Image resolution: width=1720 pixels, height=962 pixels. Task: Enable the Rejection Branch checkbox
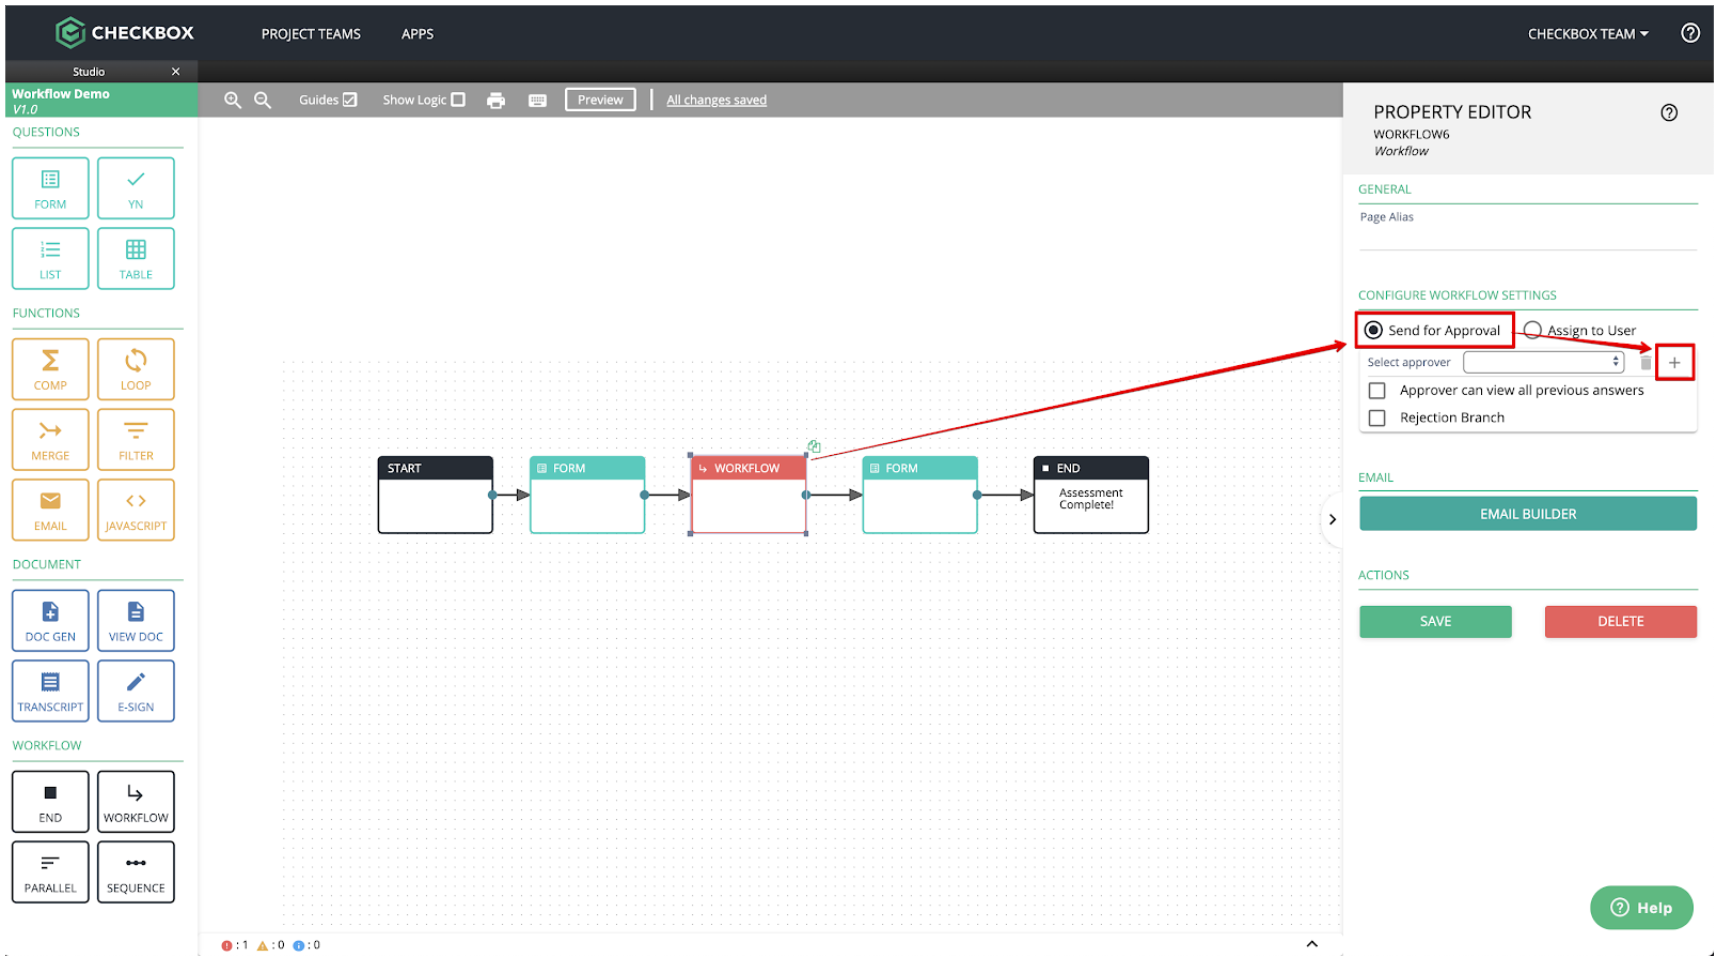tap(1377, 418)
